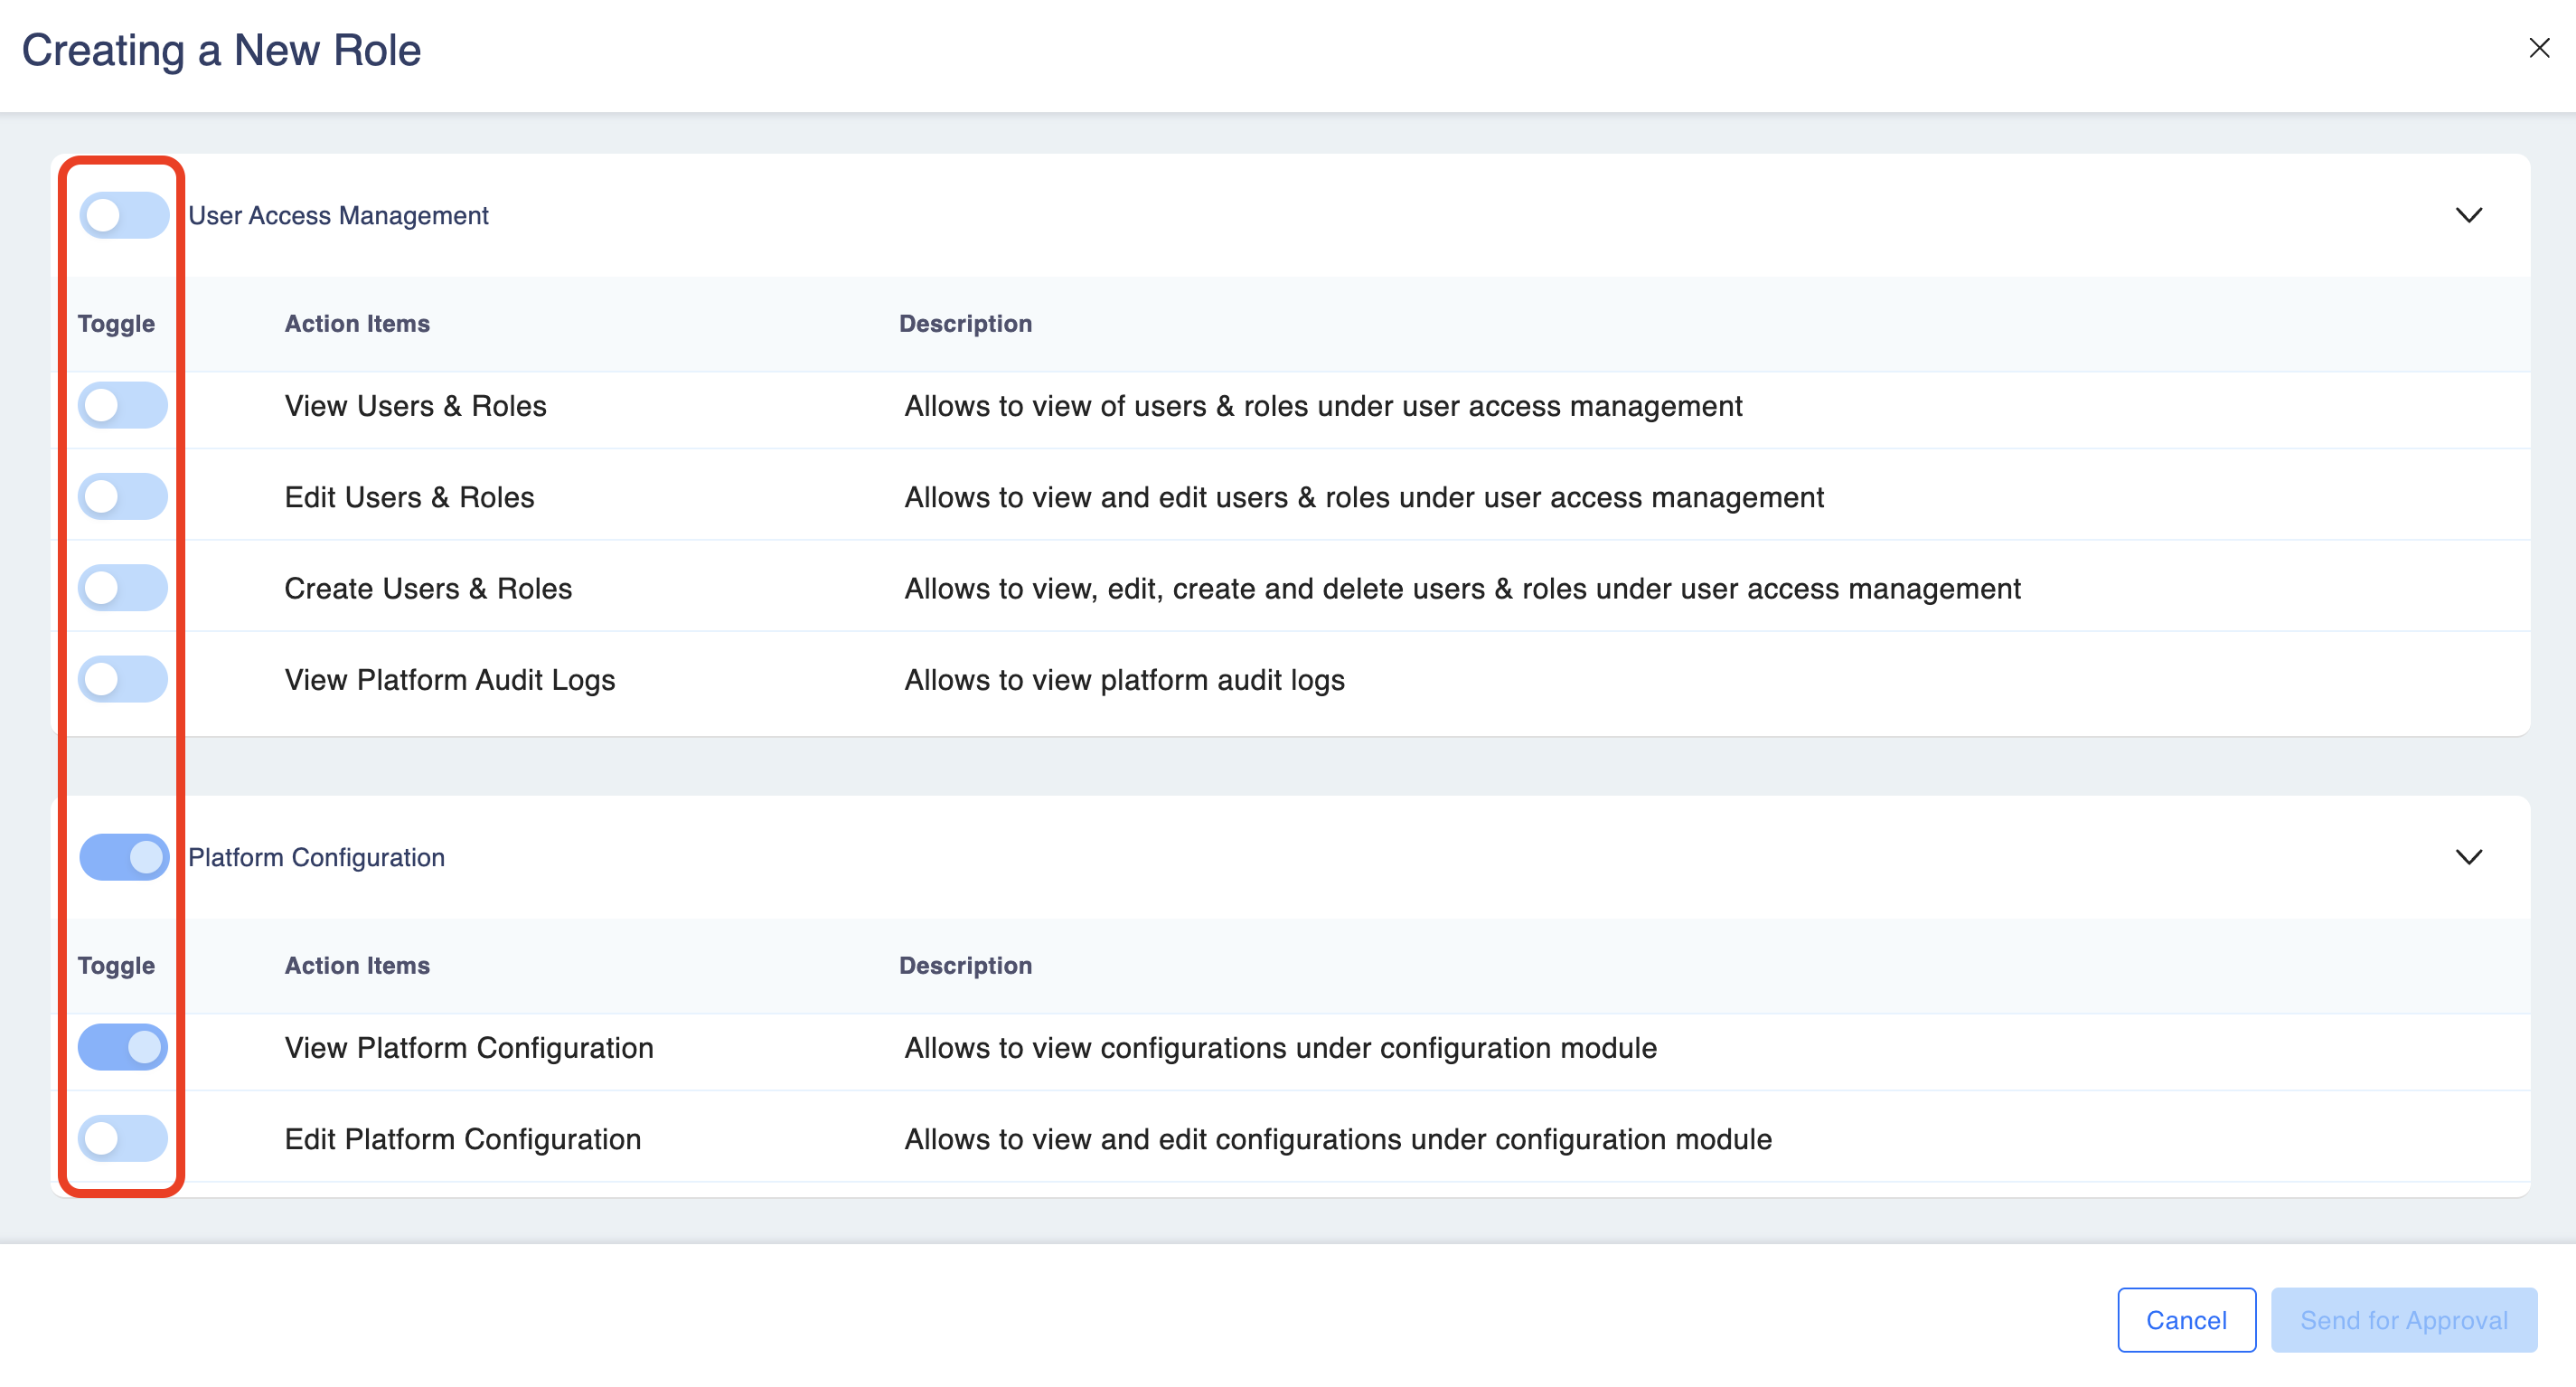
Task: Select the View Platform Audit Logs row label
Action: tap(449, 680)
